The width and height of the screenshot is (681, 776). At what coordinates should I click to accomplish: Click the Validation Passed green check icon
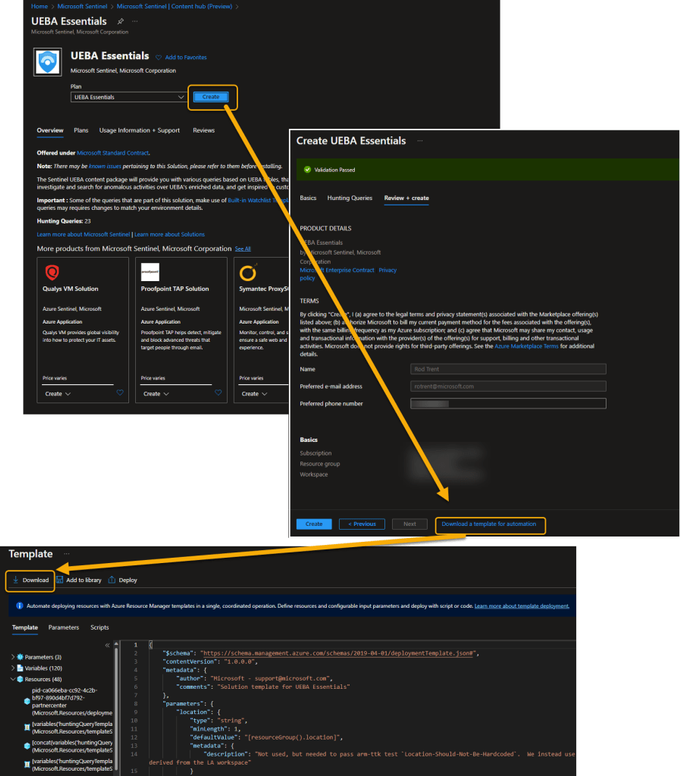(307, 170)
